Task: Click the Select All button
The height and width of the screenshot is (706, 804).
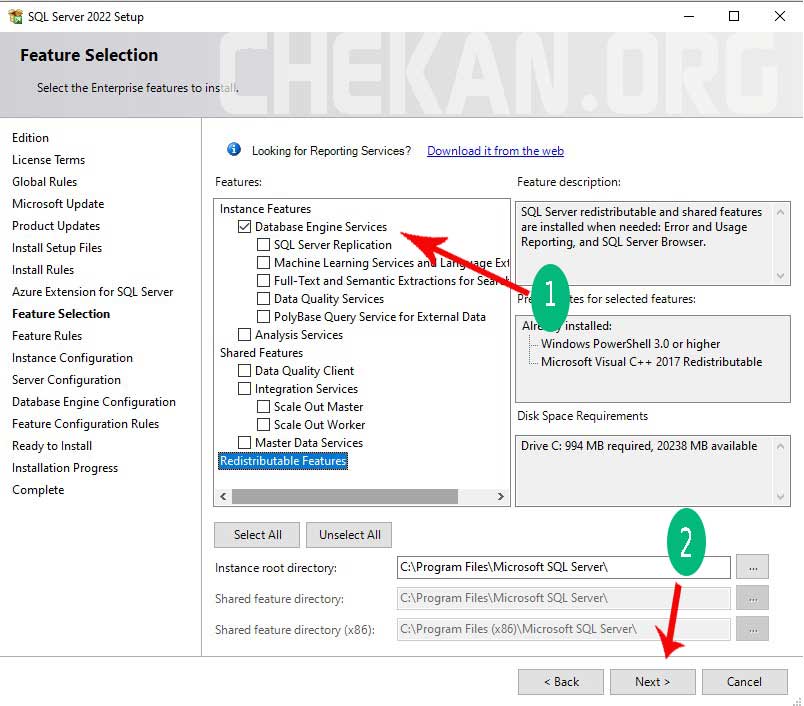Action: [x=257, y=535]
